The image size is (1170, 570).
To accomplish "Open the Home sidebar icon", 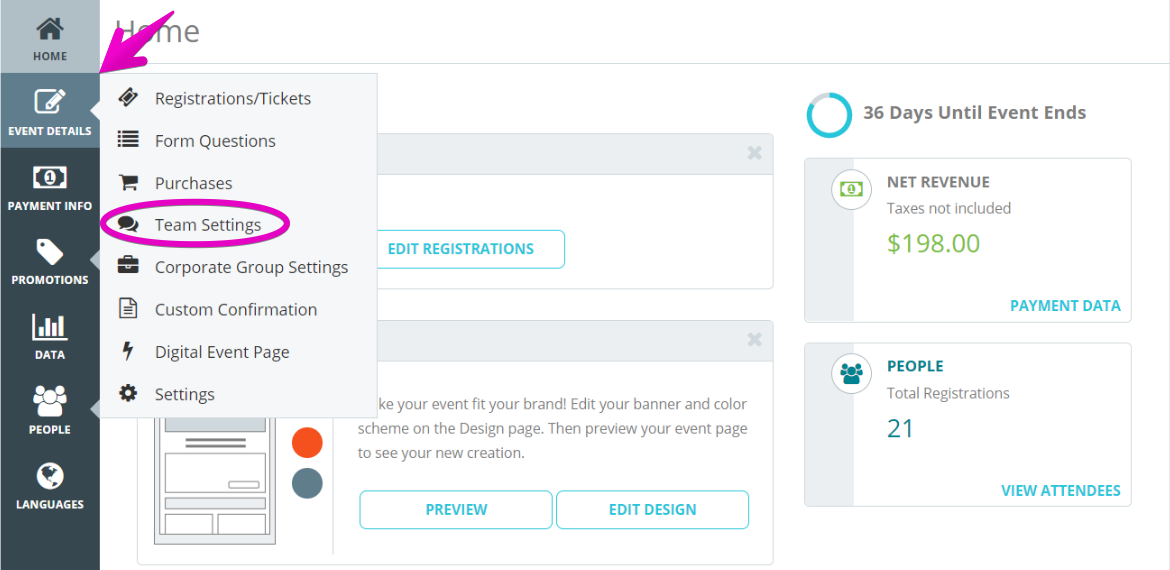I will pyautogui.click(x=49, y=30).
